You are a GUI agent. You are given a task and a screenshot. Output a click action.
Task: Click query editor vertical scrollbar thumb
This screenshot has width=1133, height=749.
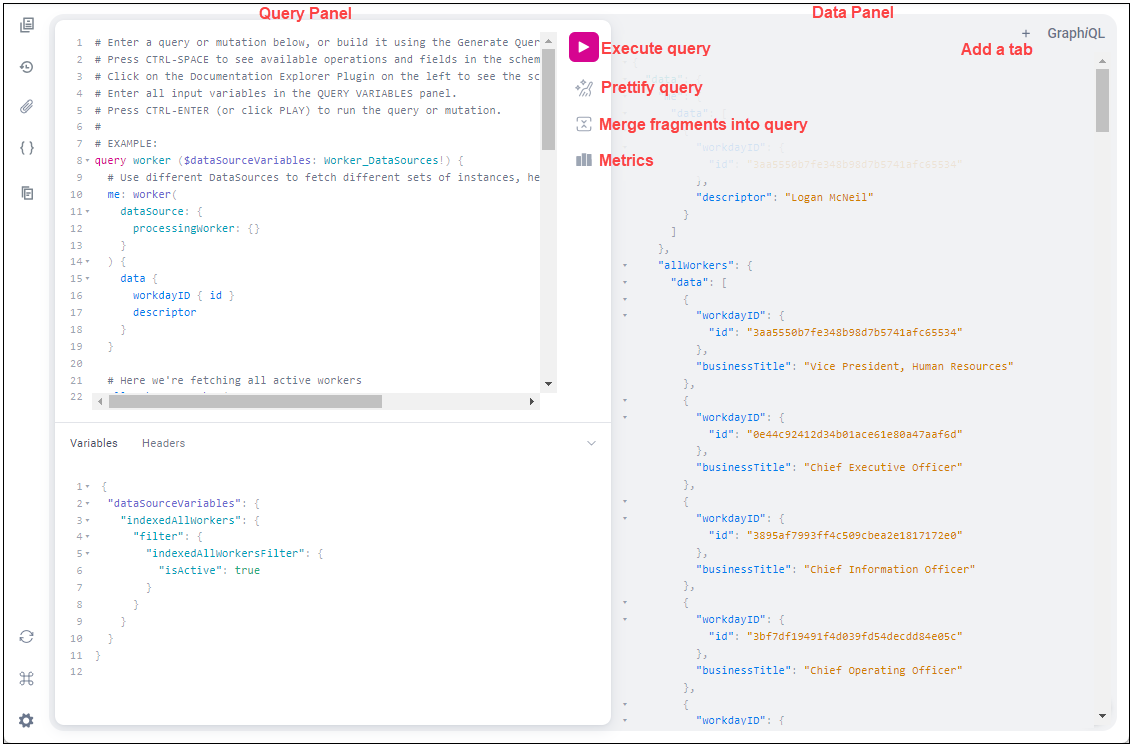[x=548, y=99]
